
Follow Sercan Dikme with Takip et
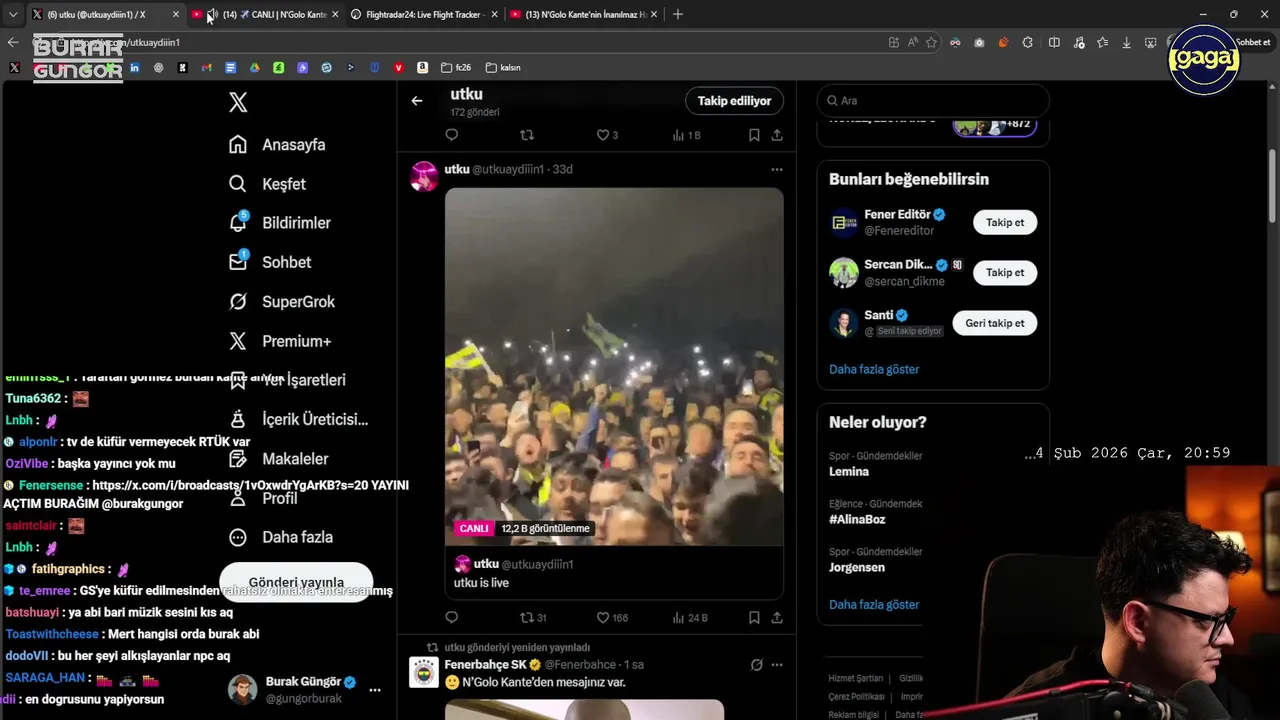[x=1005, y=273]
